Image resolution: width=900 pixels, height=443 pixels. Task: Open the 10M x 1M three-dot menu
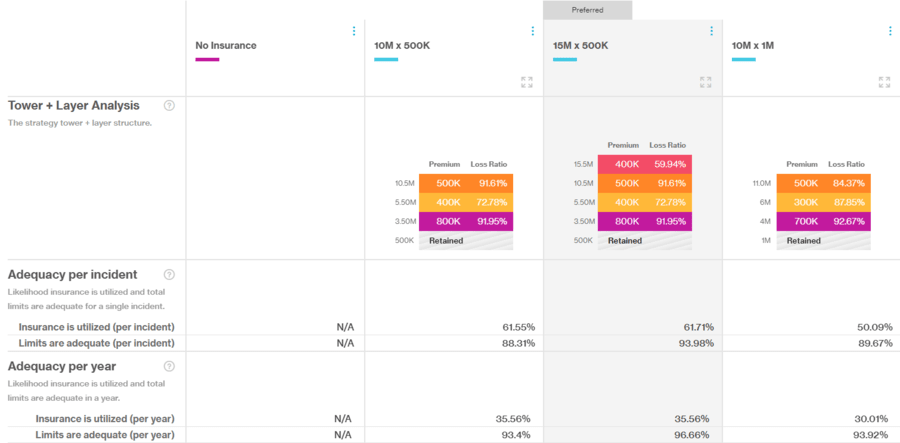(x=890, y=31)
